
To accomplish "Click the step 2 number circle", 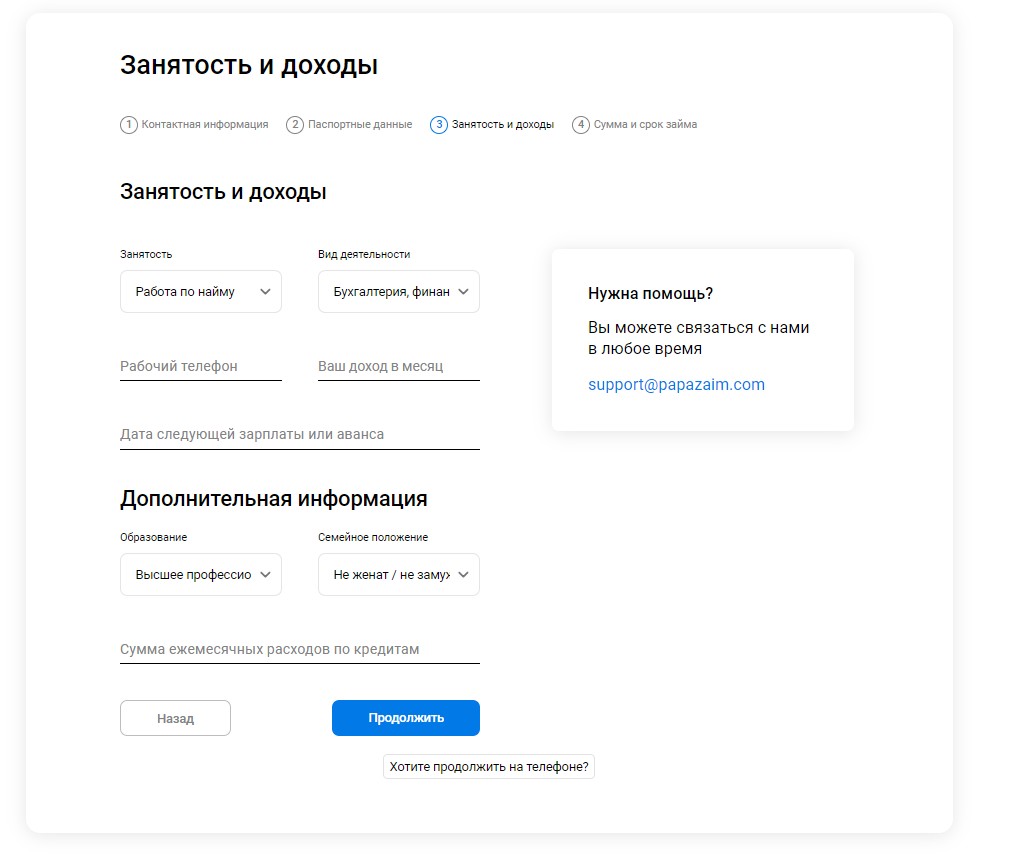I will point(295,125).
